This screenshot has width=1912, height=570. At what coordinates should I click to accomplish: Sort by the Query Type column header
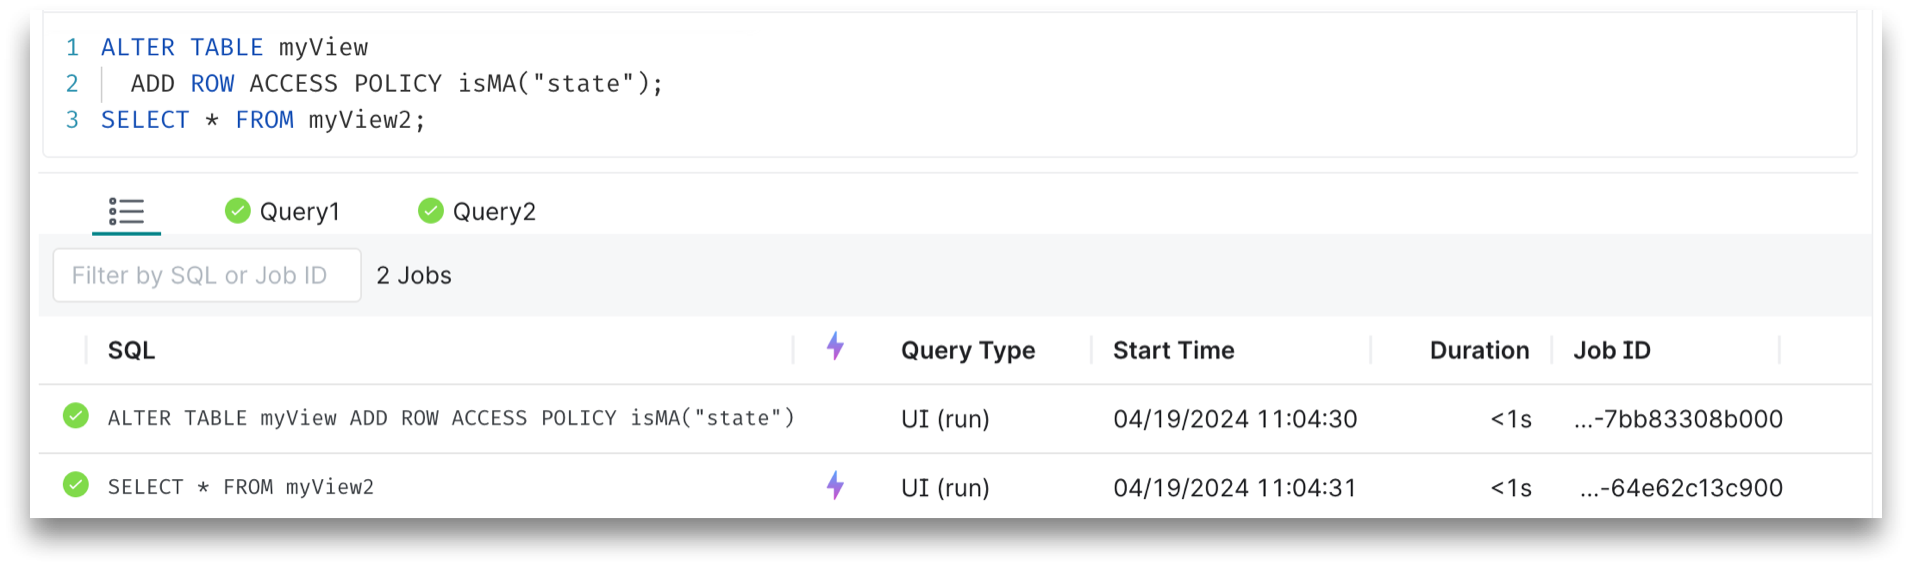pyautogui.click(x=967, y=351)
